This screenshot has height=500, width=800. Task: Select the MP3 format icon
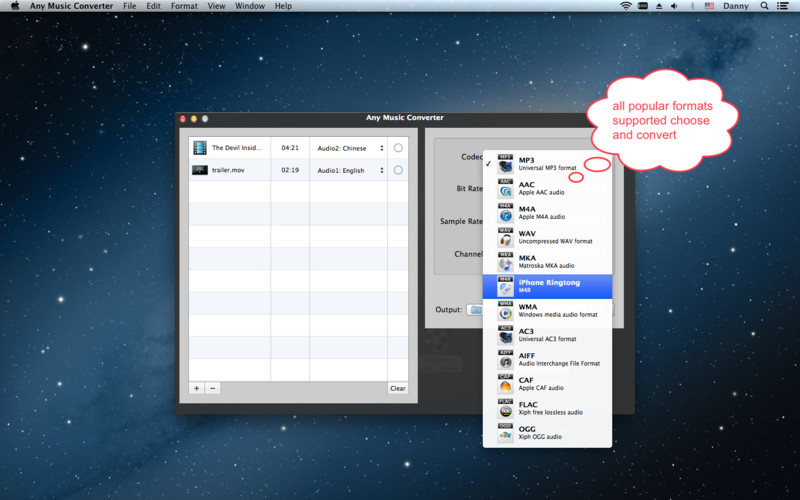[505, 164]
